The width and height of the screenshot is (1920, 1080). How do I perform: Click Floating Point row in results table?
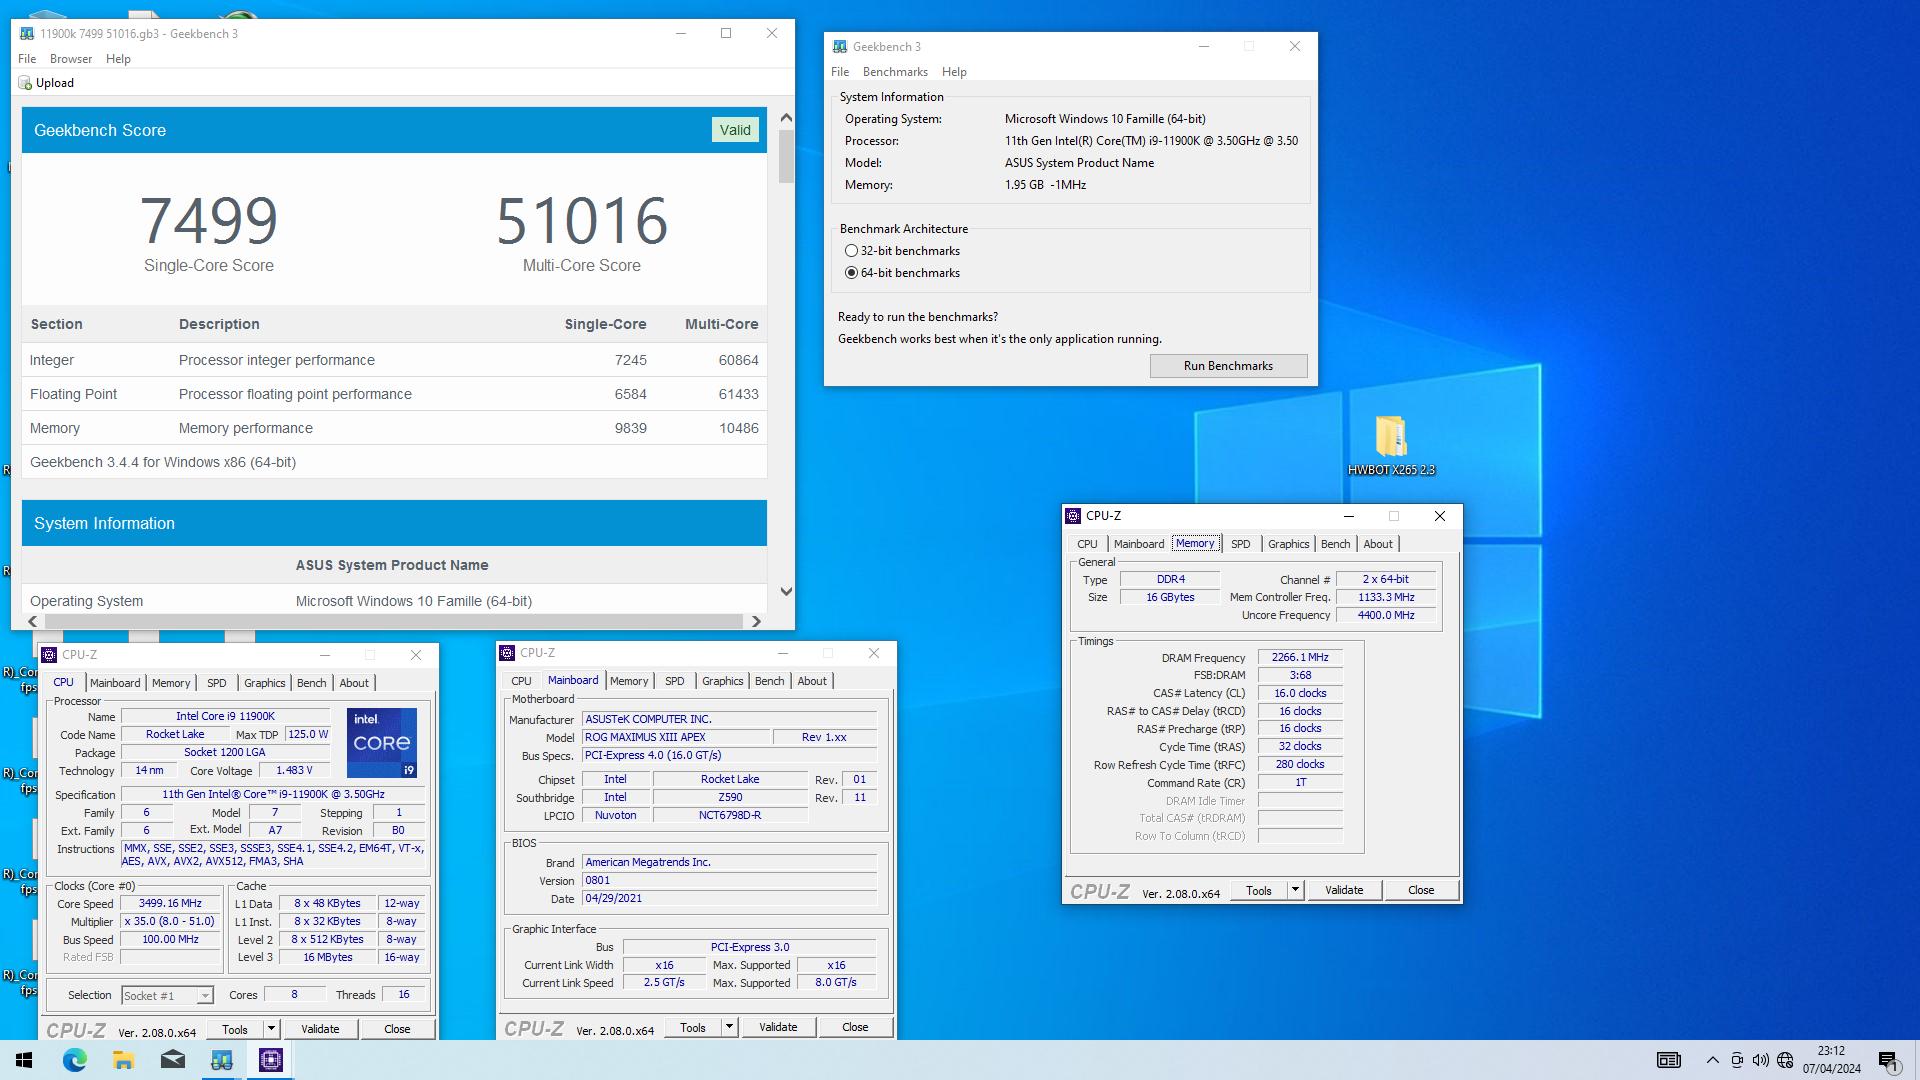[x=394, y=394]
